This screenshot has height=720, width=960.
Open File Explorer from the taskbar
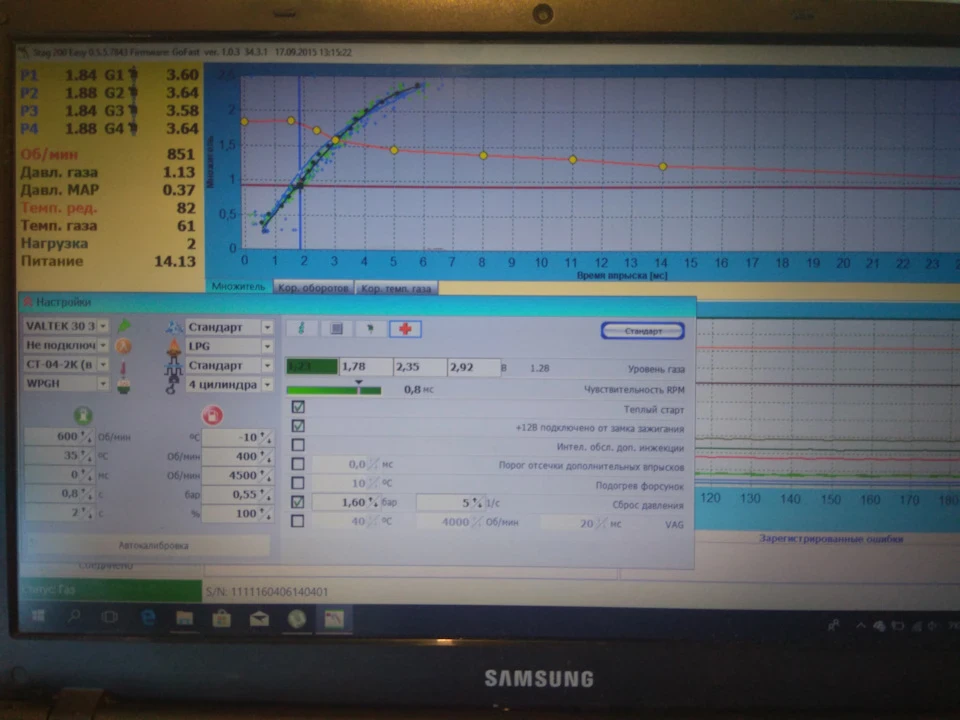click(184, 618)
